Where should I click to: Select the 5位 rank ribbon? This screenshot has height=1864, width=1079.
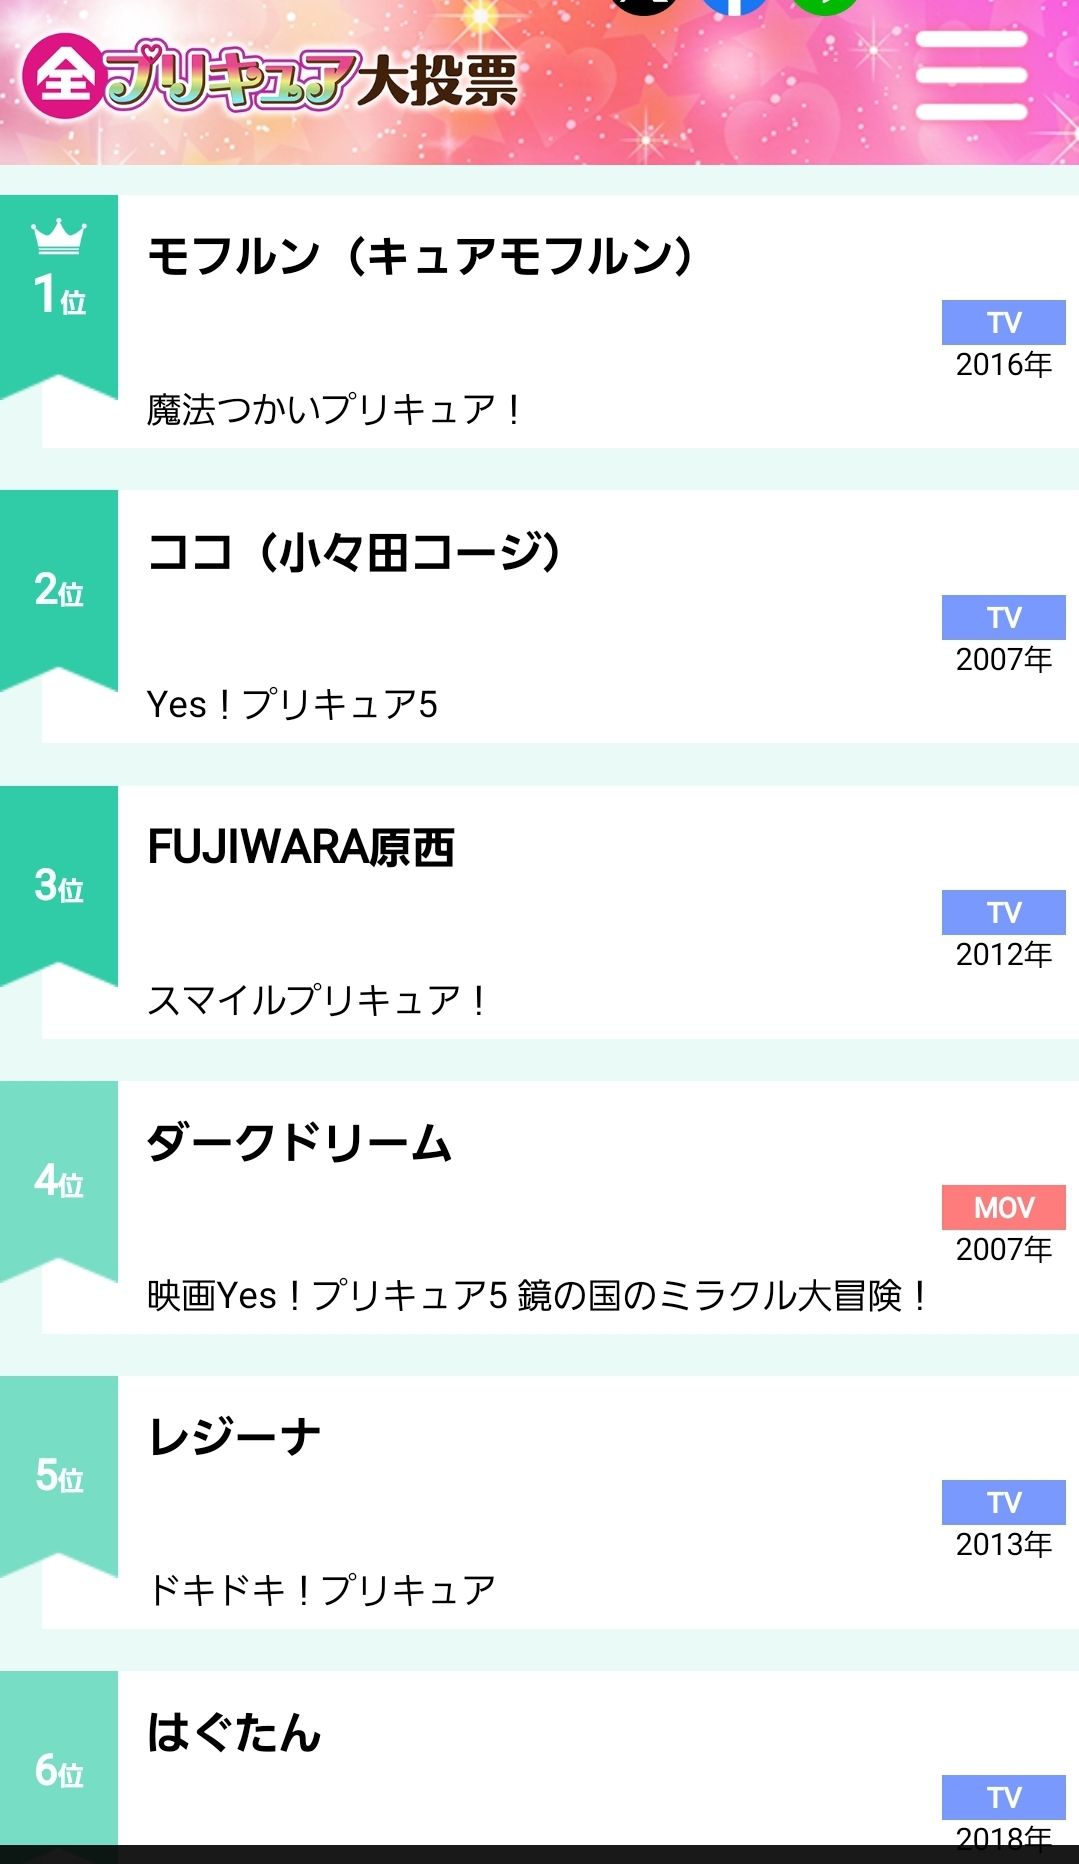click(x=59, y=1476)
